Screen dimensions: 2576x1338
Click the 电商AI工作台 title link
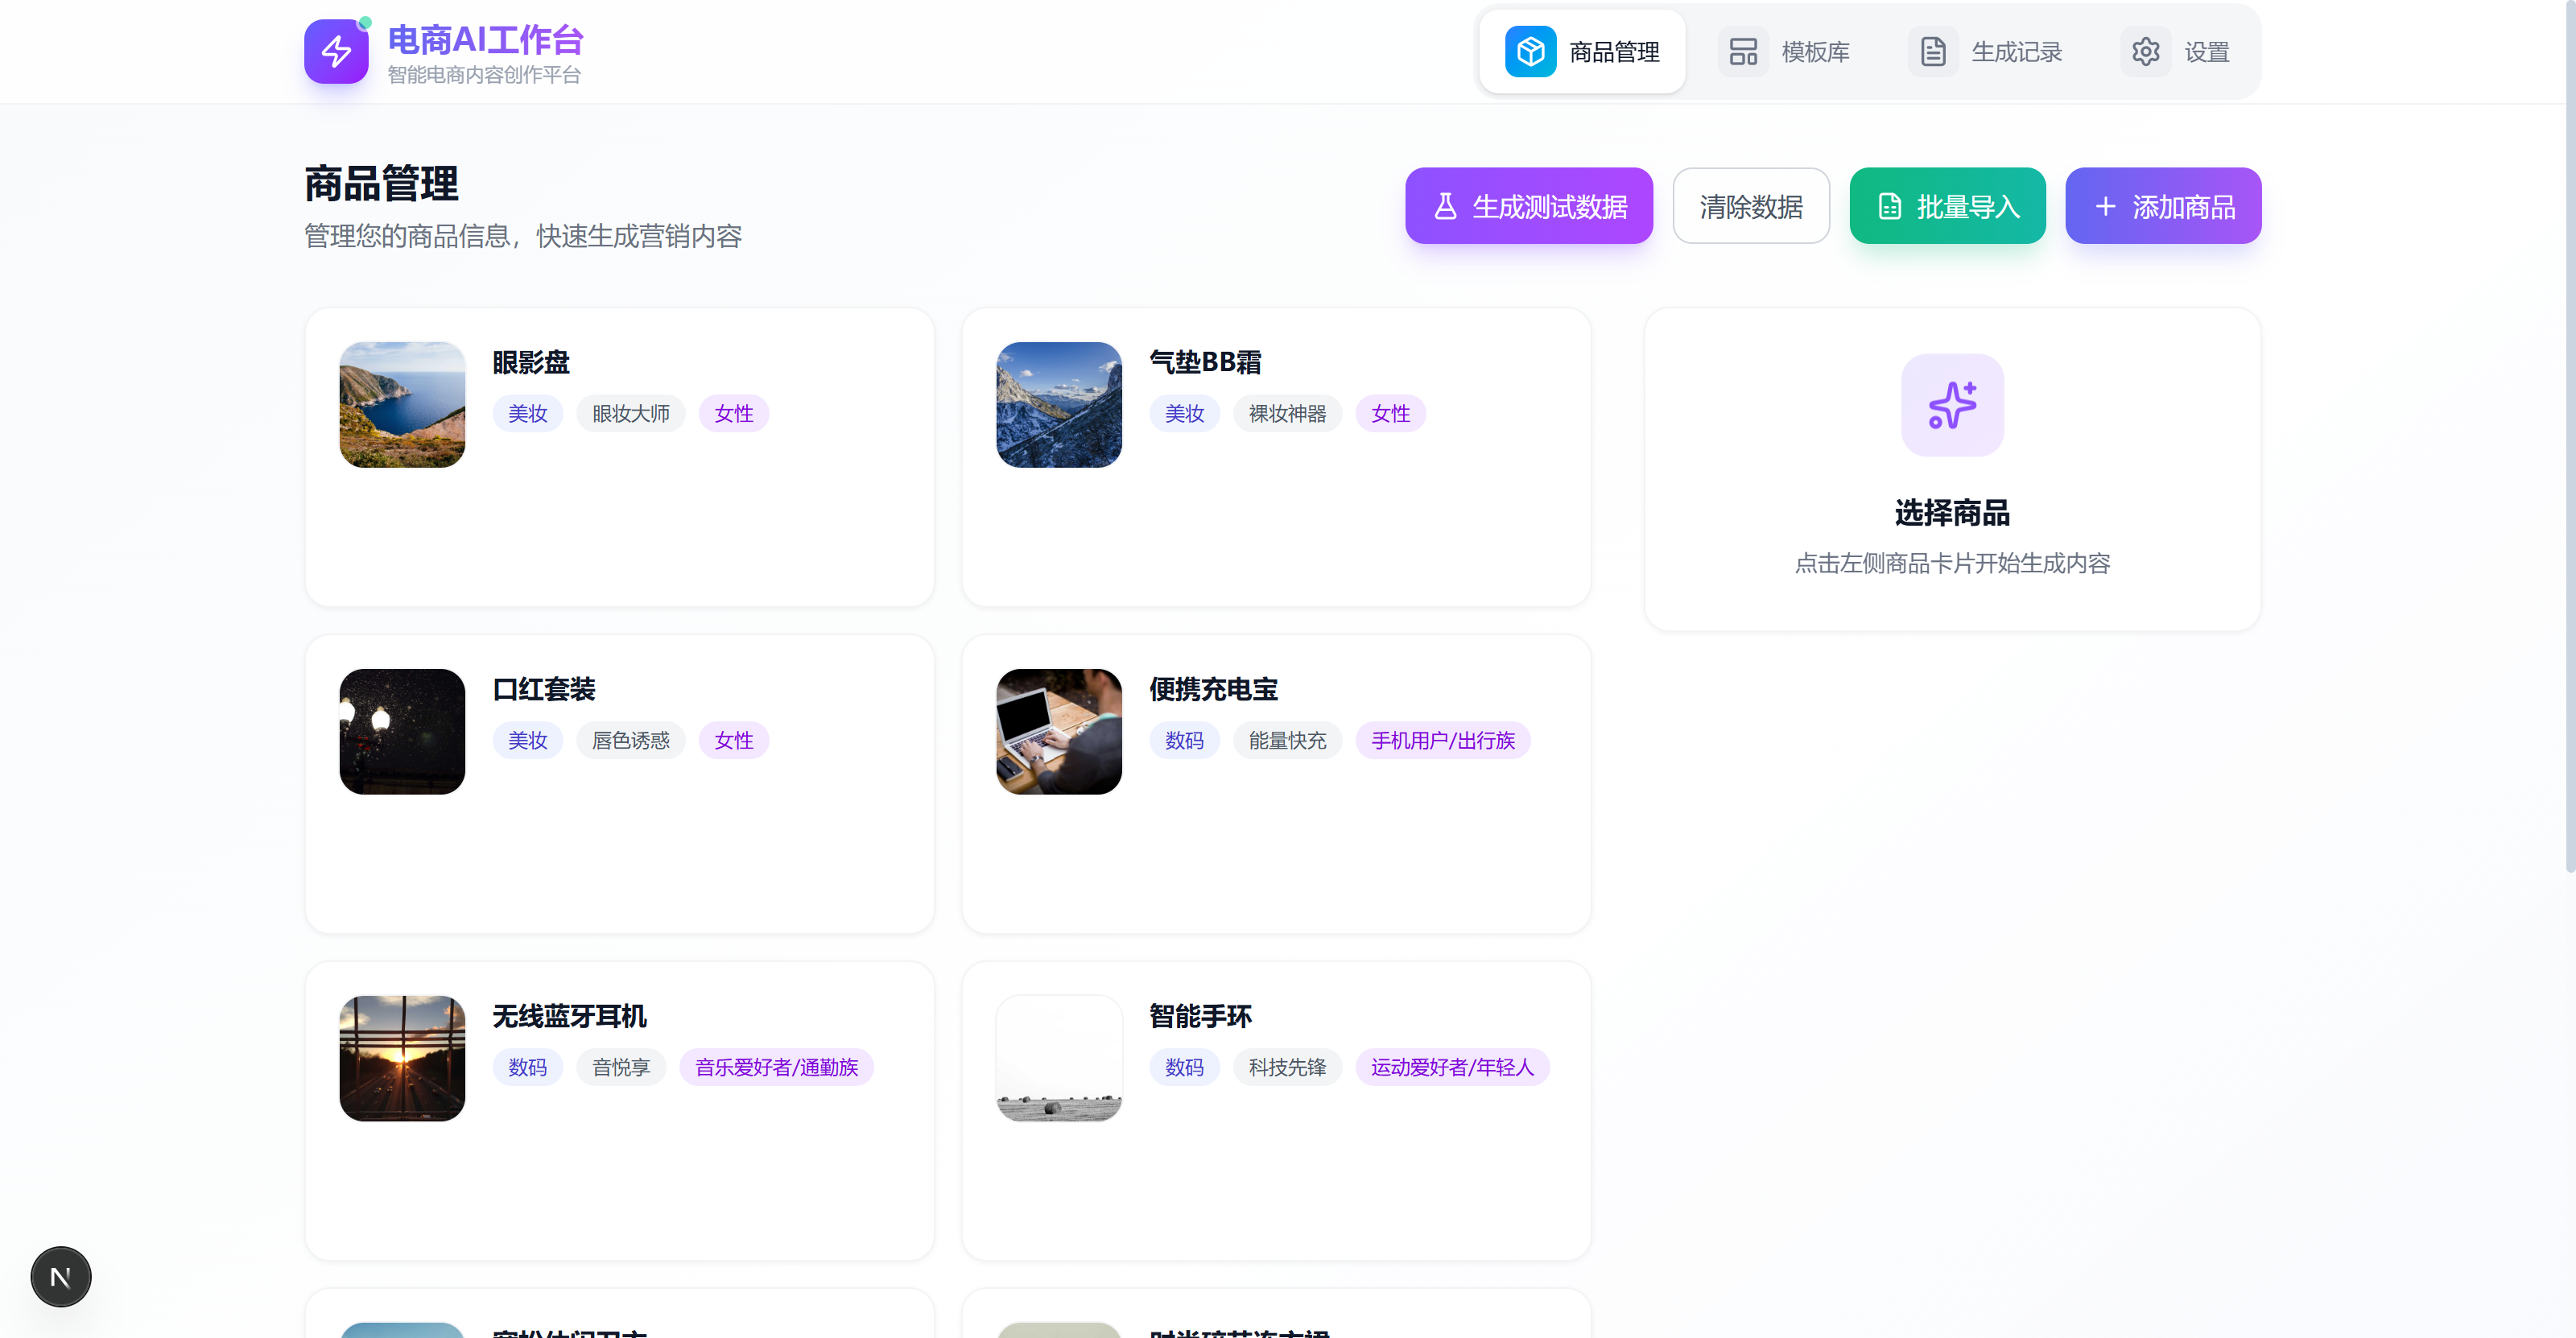coord(485,40)
